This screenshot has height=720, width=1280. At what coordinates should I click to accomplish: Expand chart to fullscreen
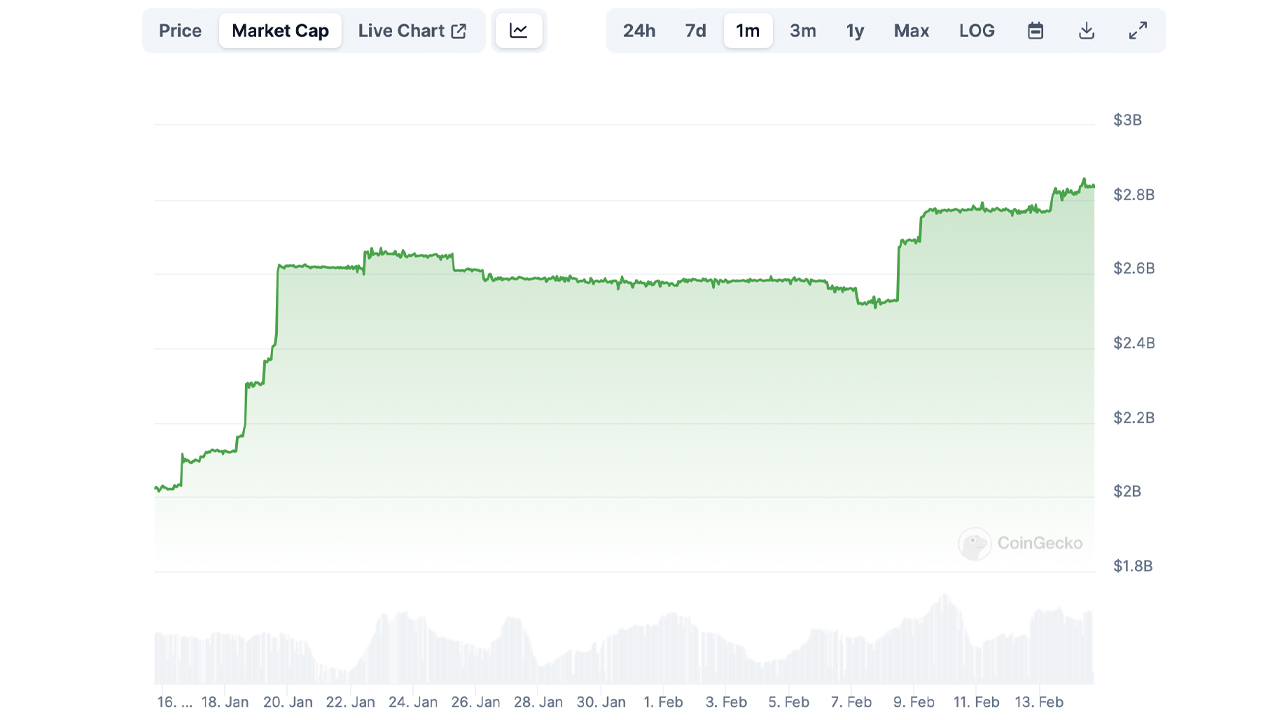pyautogui.click(x=1138, y=31)
